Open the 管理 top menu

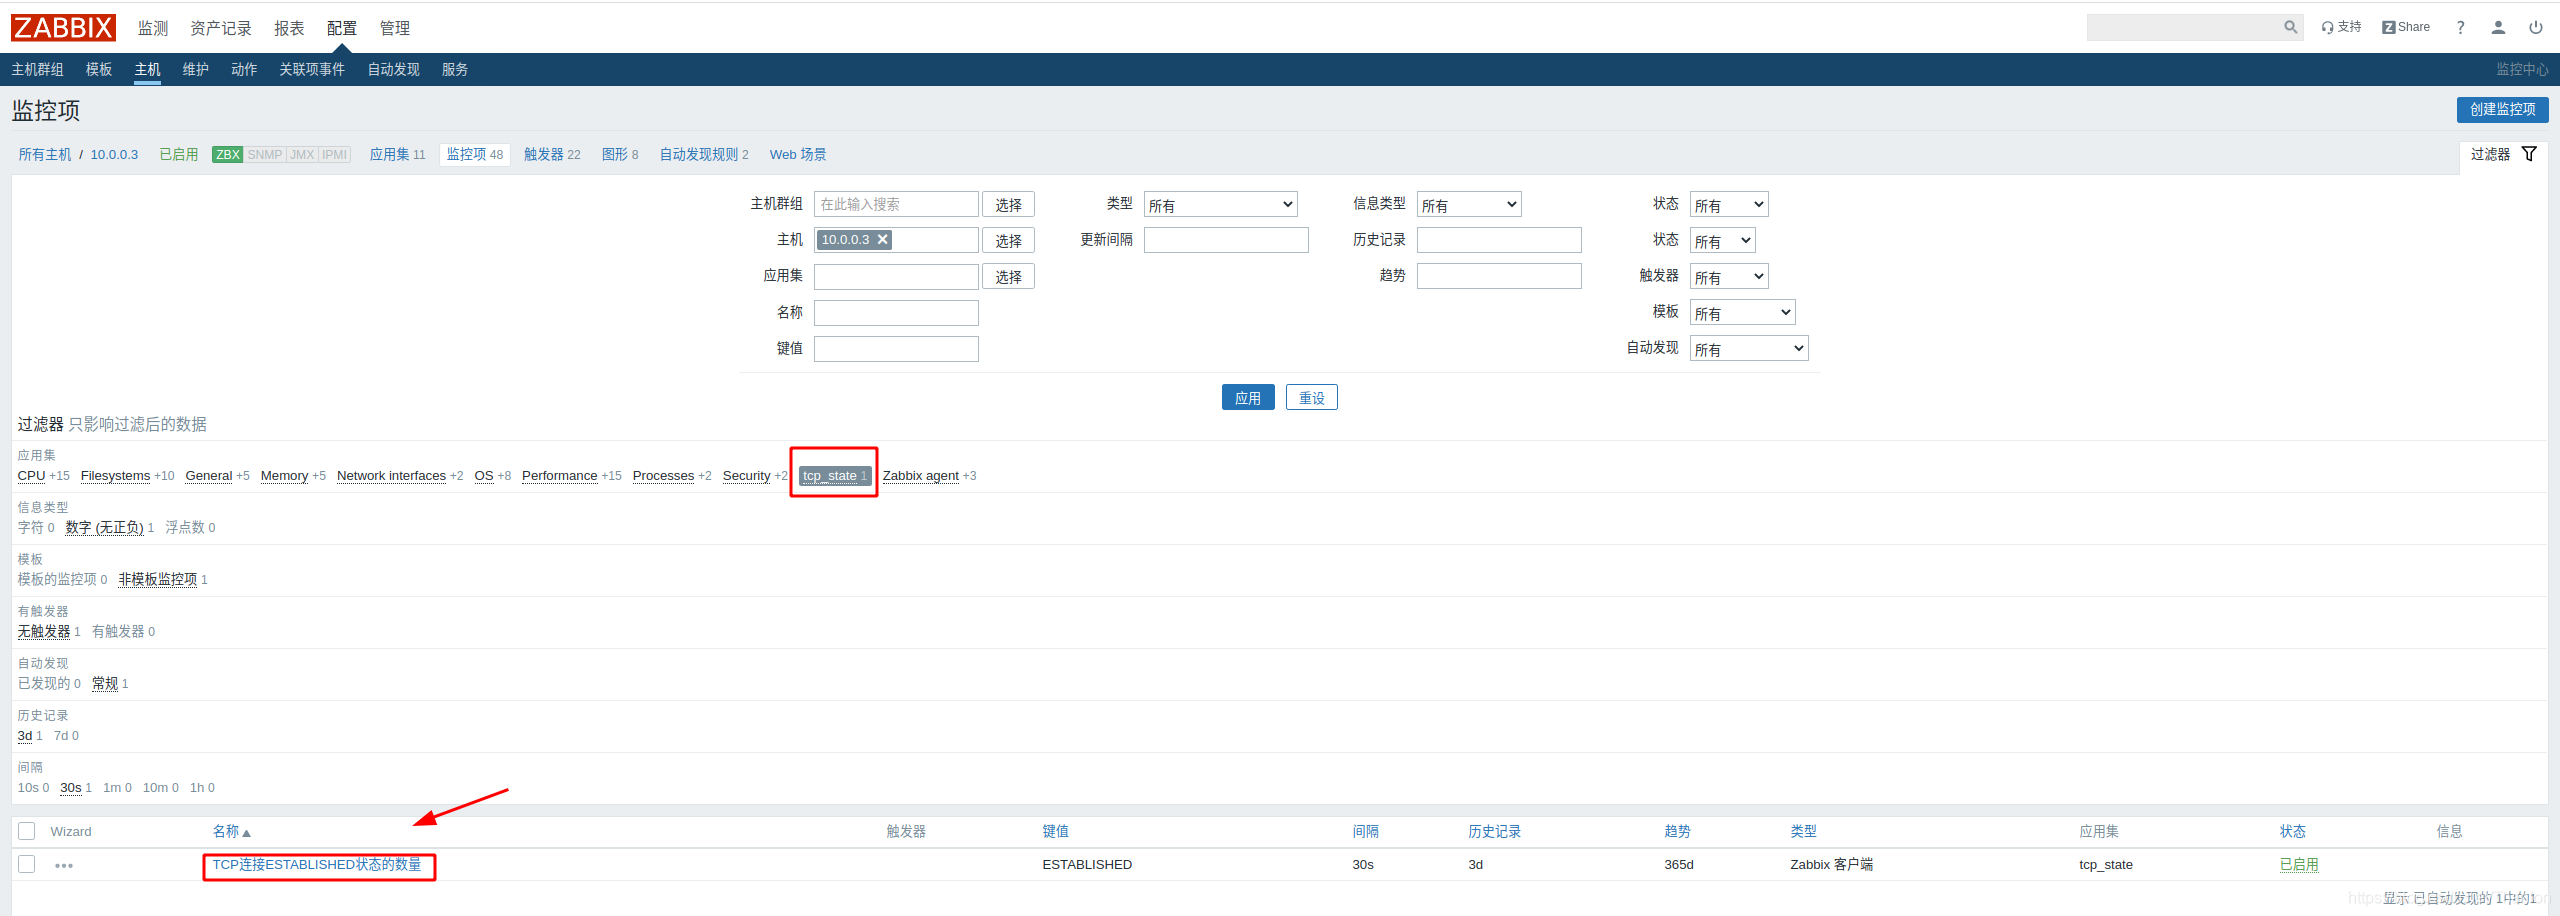pos(394,28)
